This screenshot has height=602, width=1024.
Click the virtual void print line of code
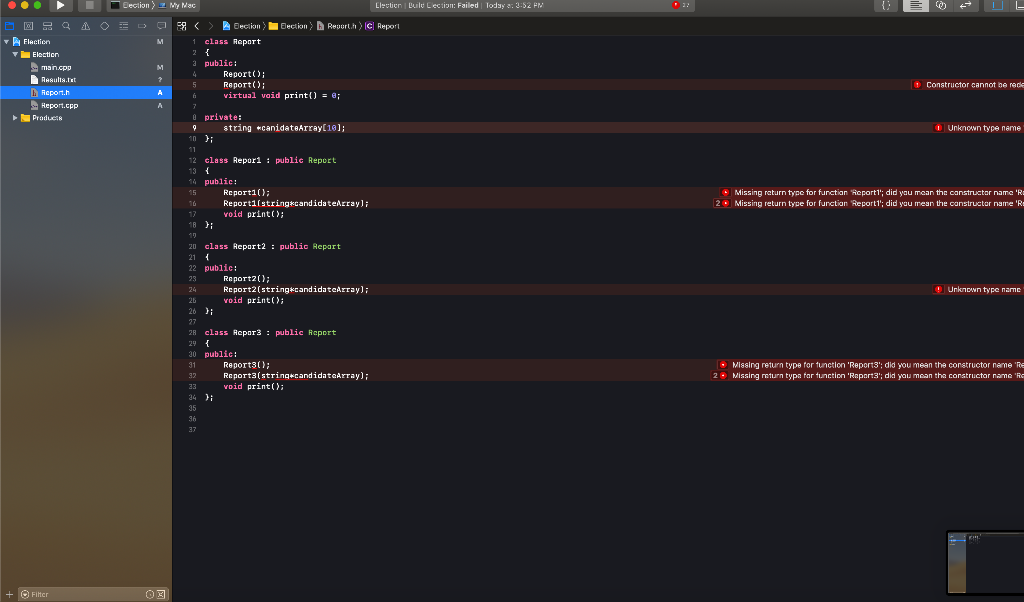(281, 96)
